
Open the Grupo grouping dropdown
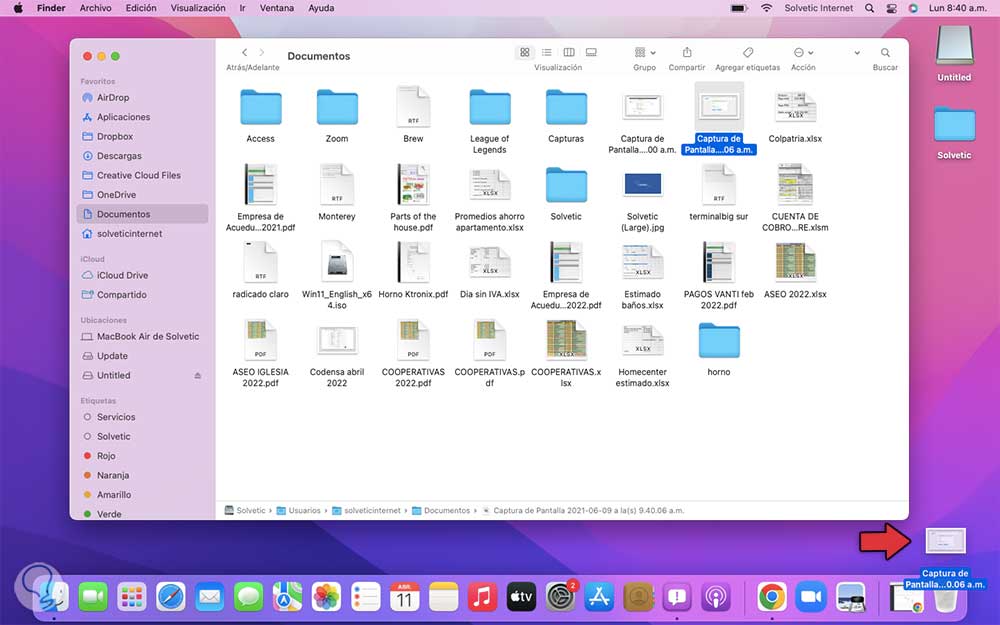(x=645, y=52)
